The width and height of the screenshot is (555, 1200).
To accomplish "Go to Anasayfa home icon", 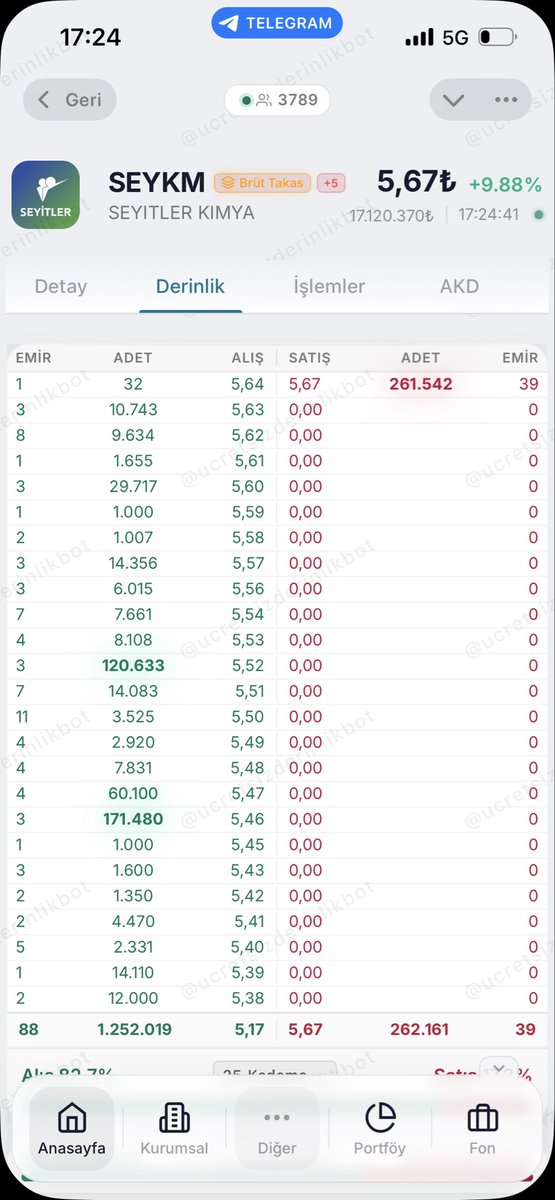I will [72, 1127].
